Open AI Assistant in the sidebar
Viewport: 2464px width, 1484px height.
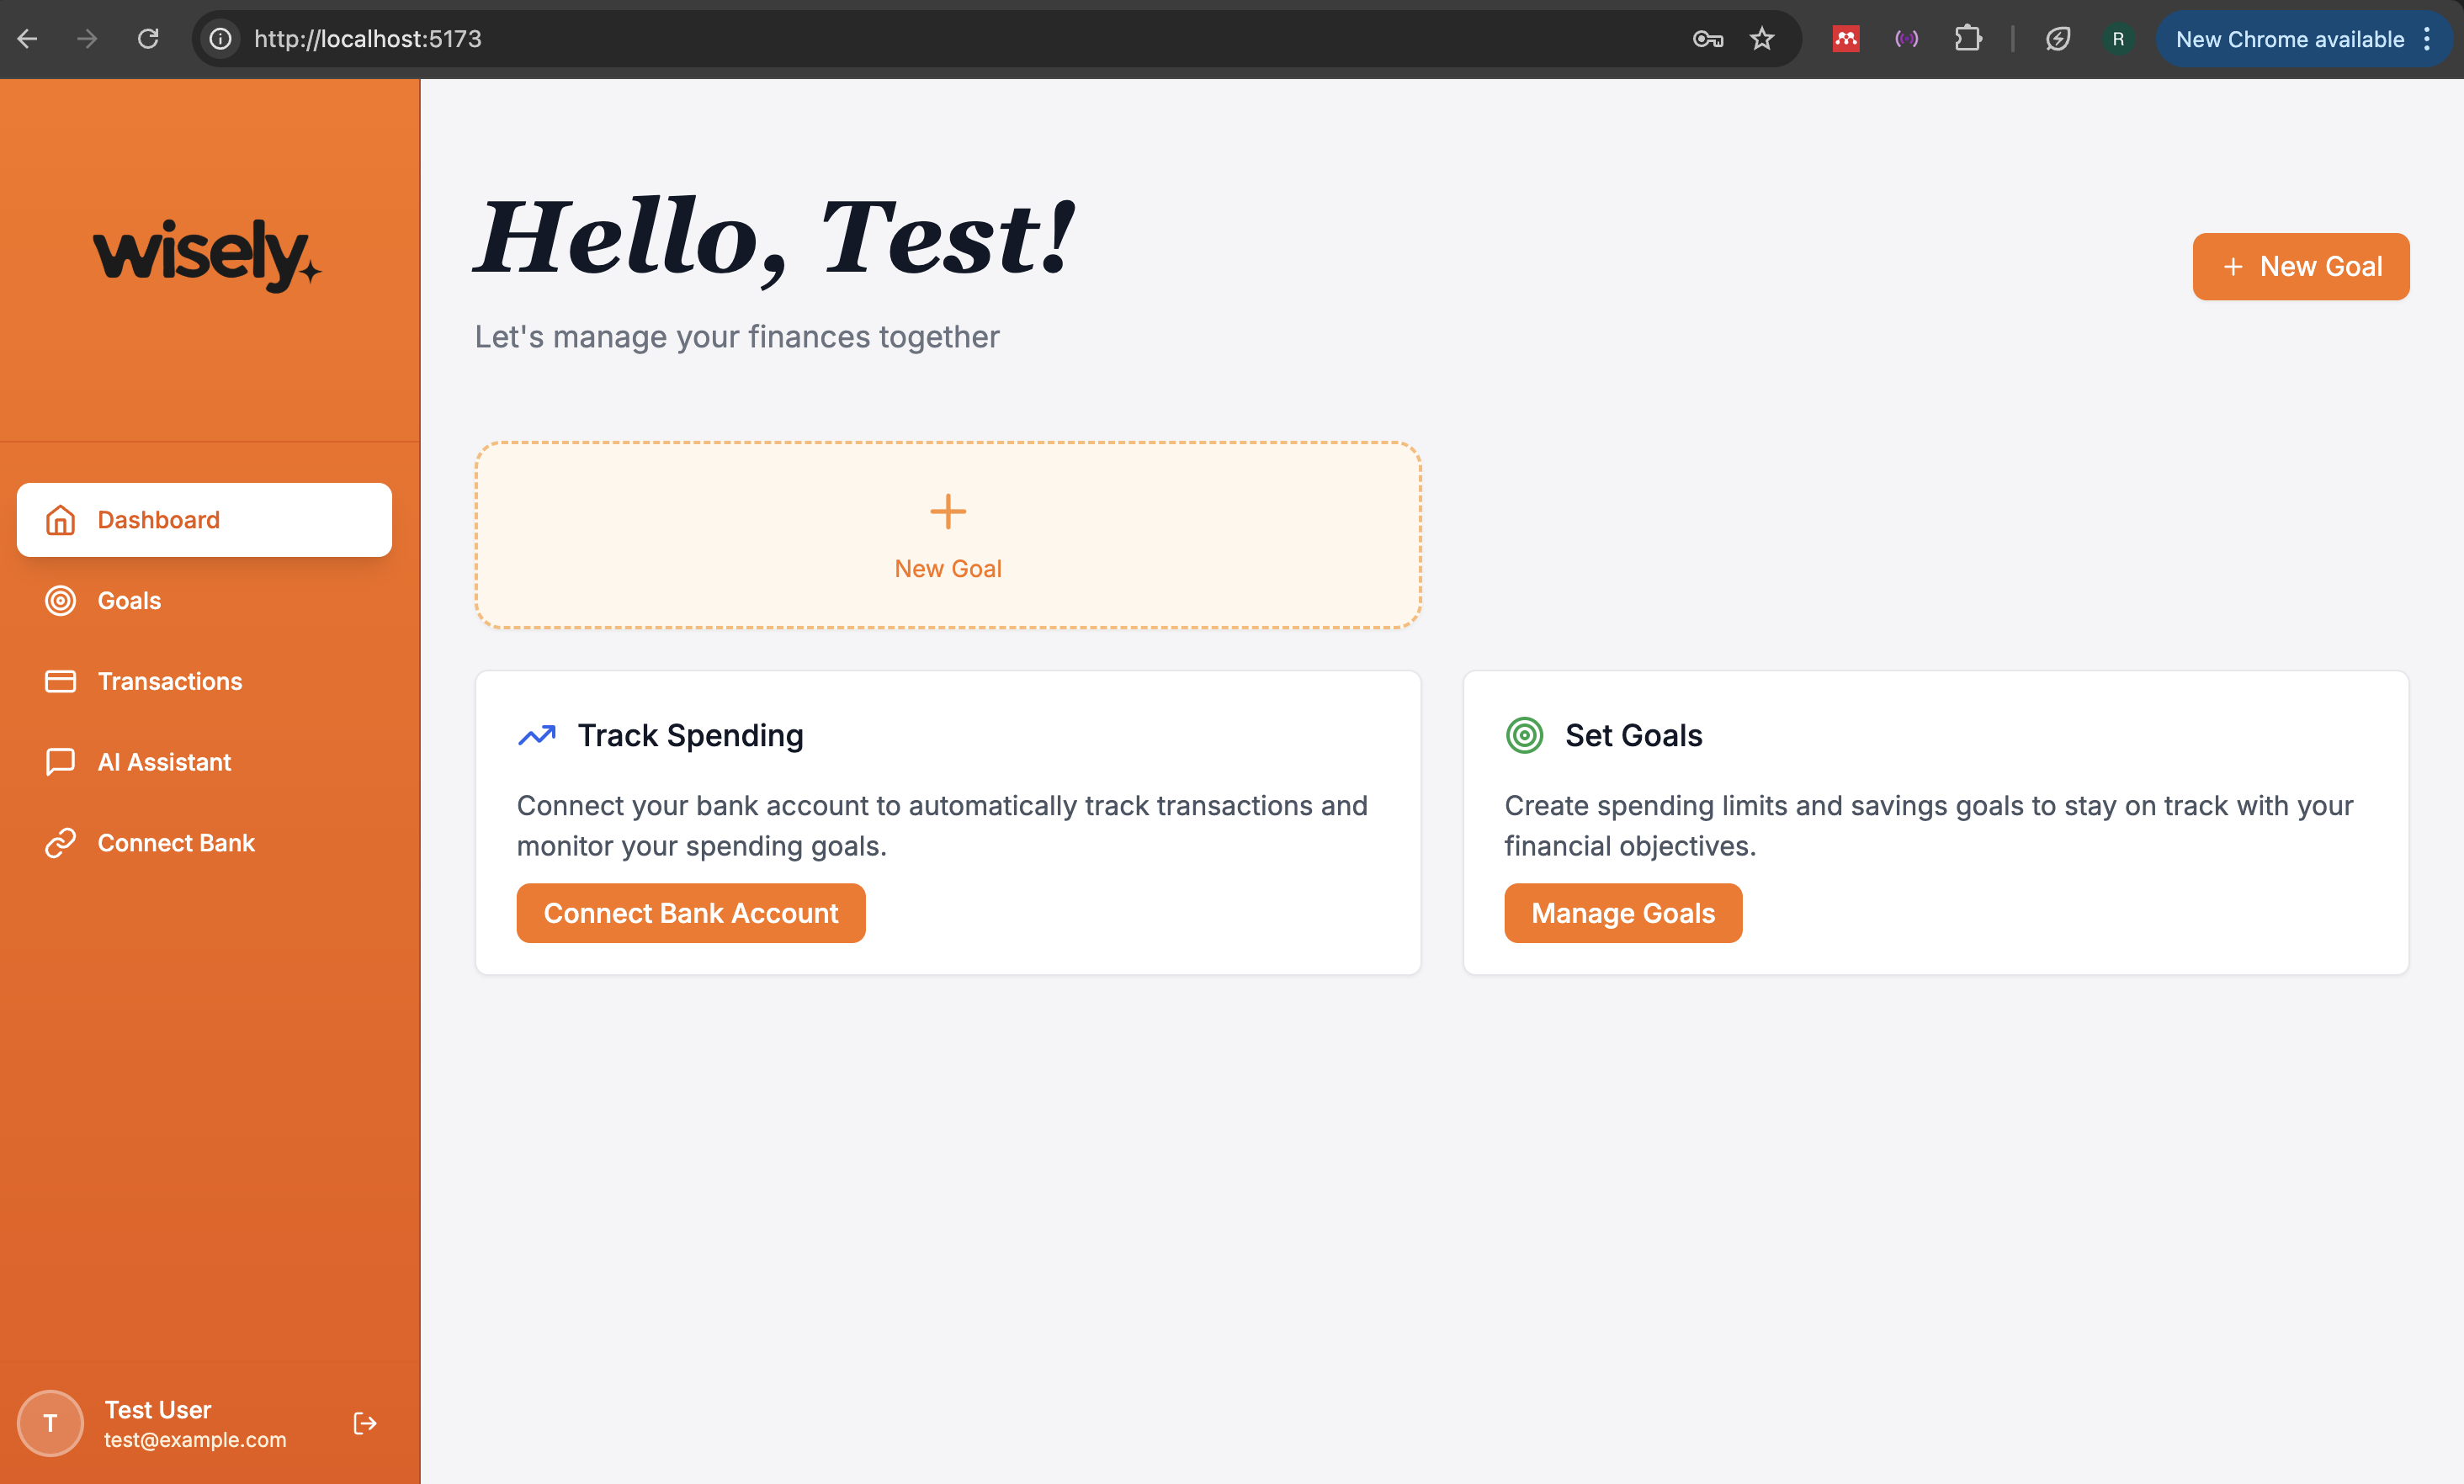164,762
